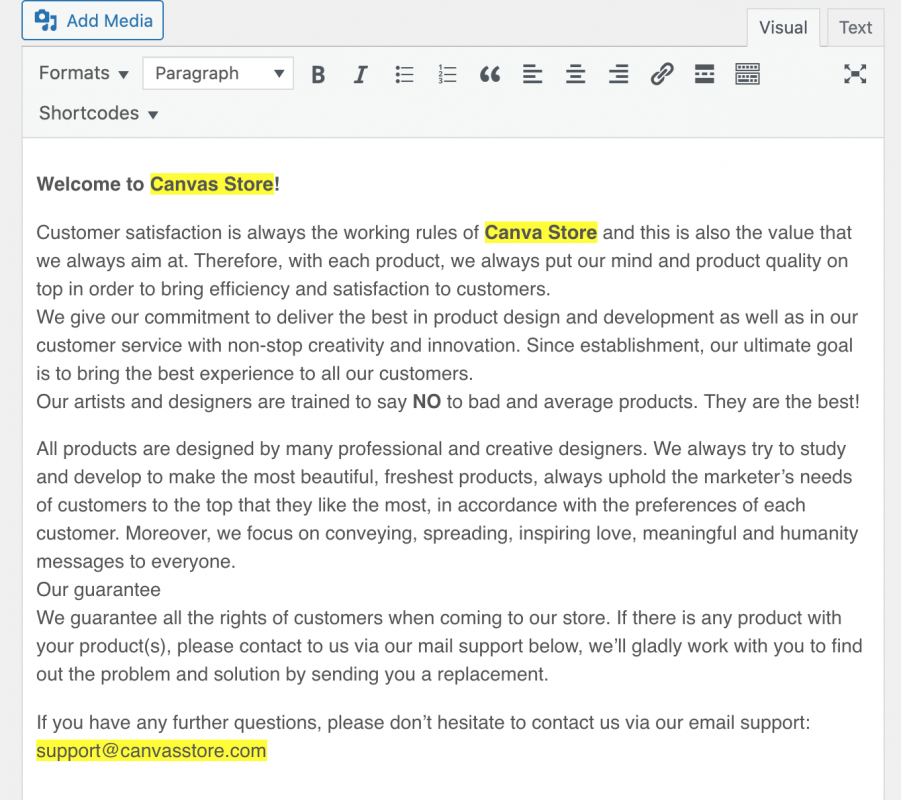The image size is (901, 800).
Task: Click the highlighted 'Canvas Store' heading text
Action: (x=212, y=184)
